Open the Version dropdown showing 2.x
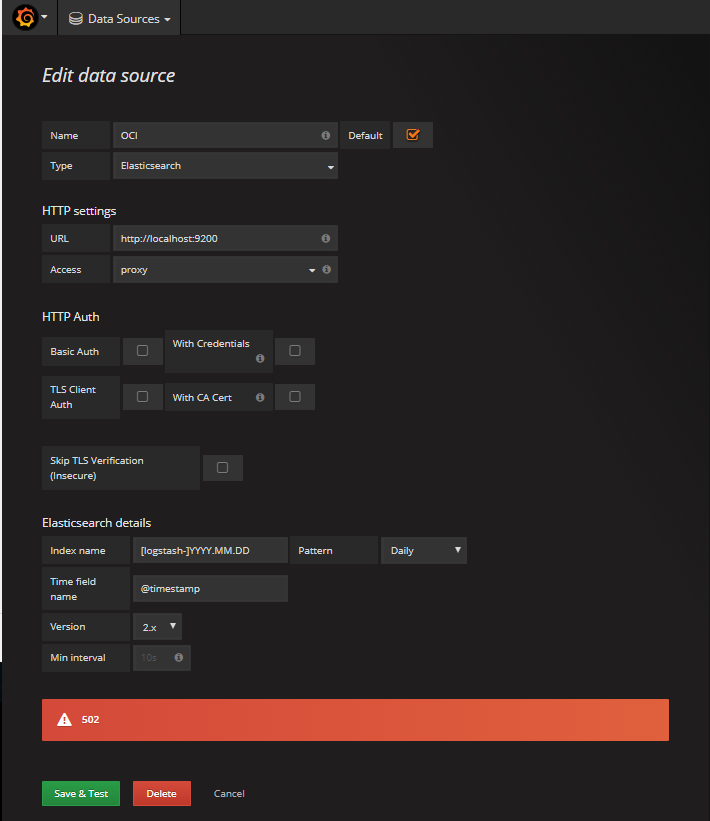Image resolution: width=710 pixels, height=821 pixels. [x=158, y=627]
